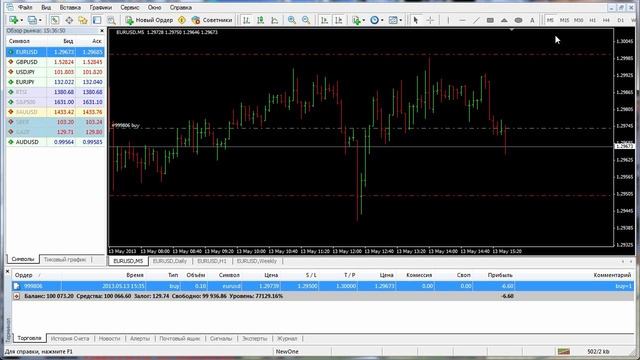The image size is (640, 360).
Task: Open a new chart via toolbar icon
Action: [13, 20]
